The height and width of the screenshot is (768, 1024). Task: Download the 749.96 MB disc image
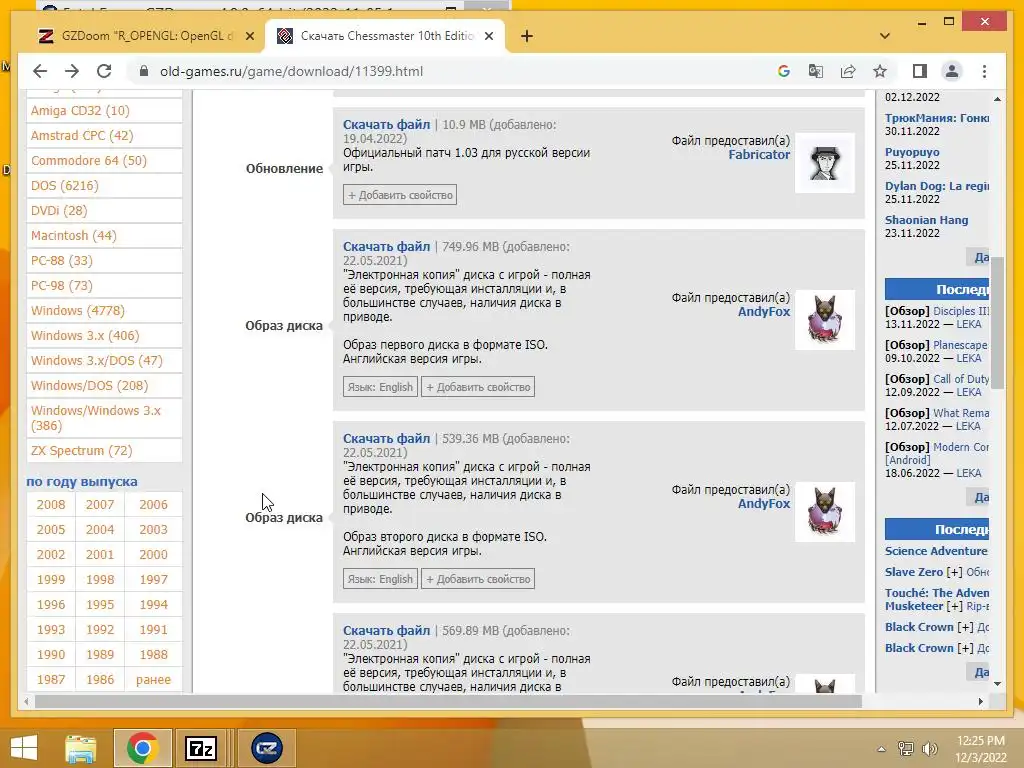click(387, 246)
